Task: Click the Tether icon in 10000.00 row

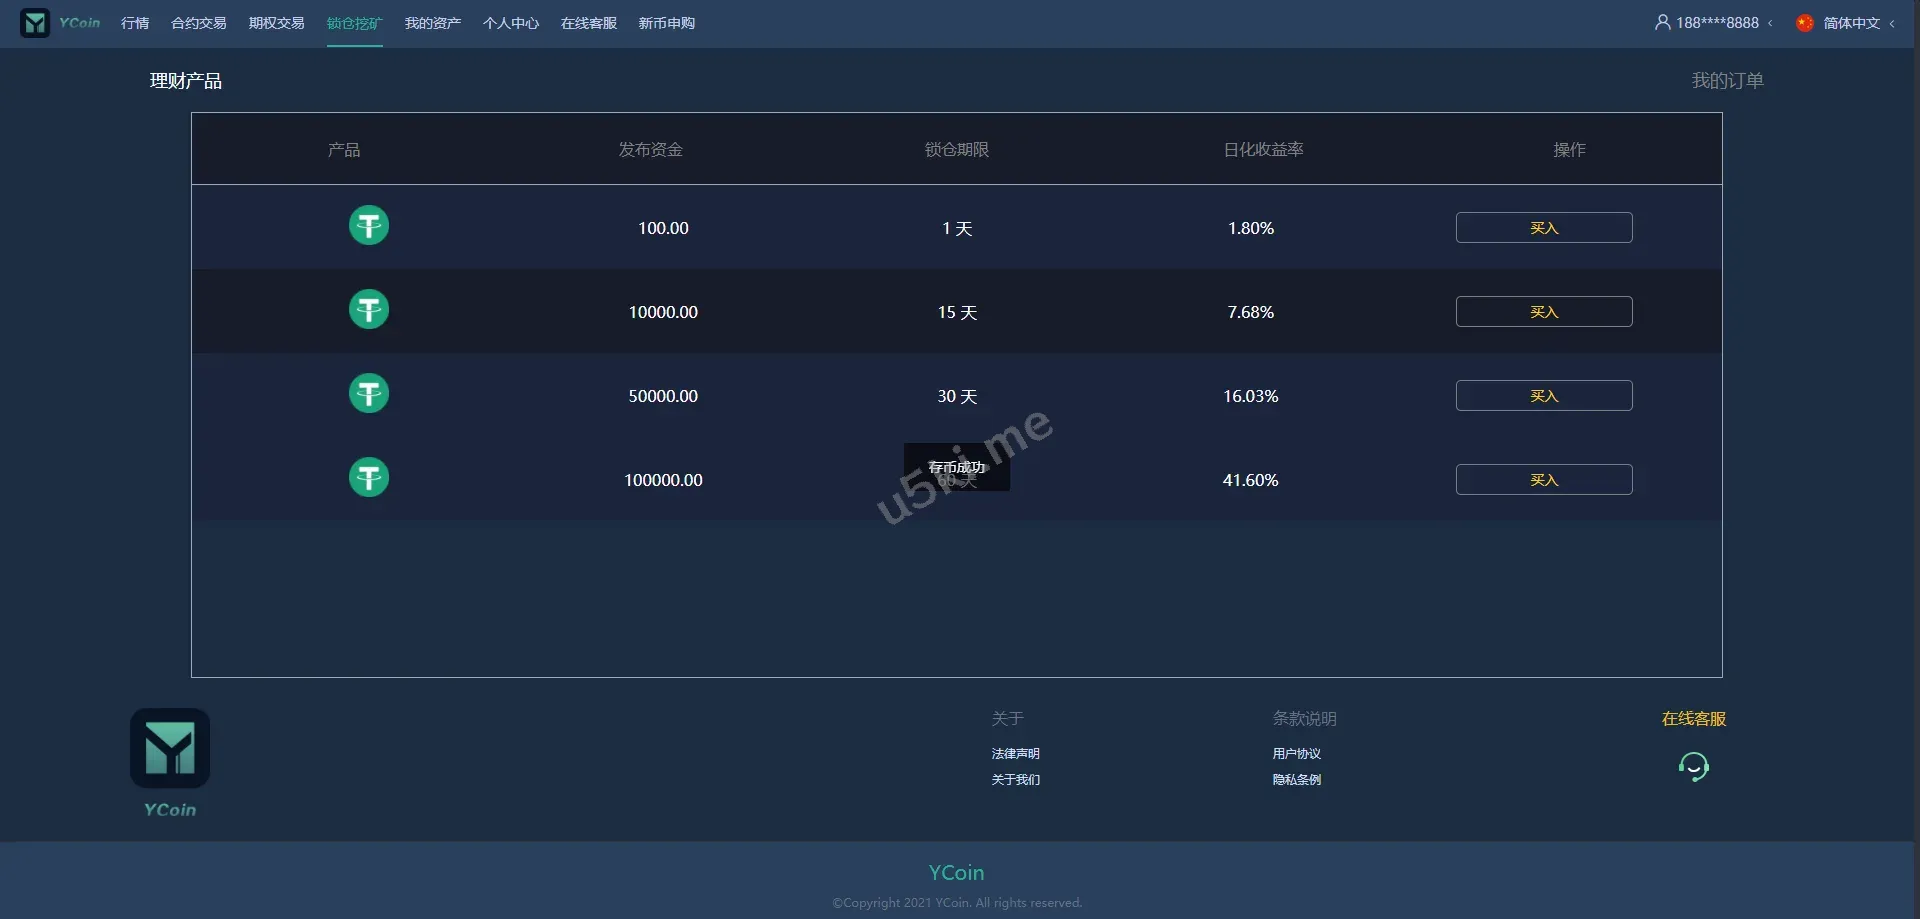Action: 368,310
